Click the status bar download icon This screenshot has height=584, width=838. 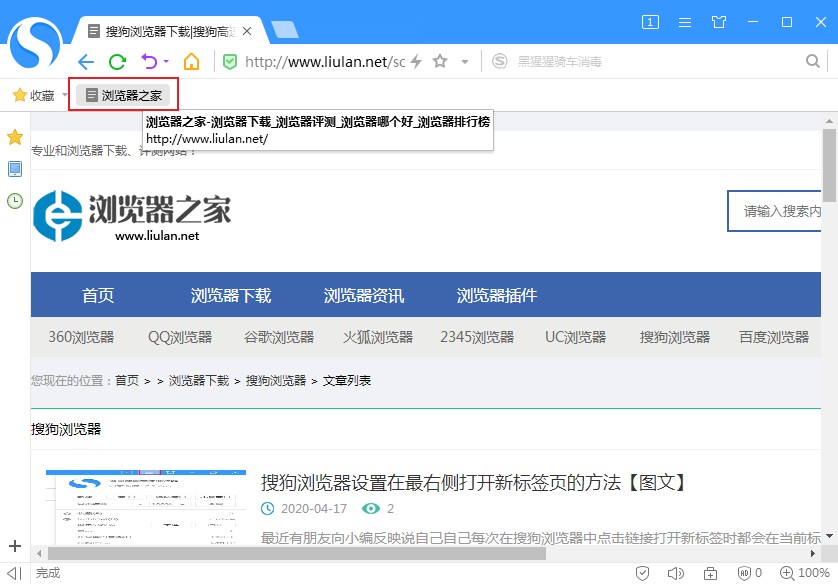coord(710,573)
